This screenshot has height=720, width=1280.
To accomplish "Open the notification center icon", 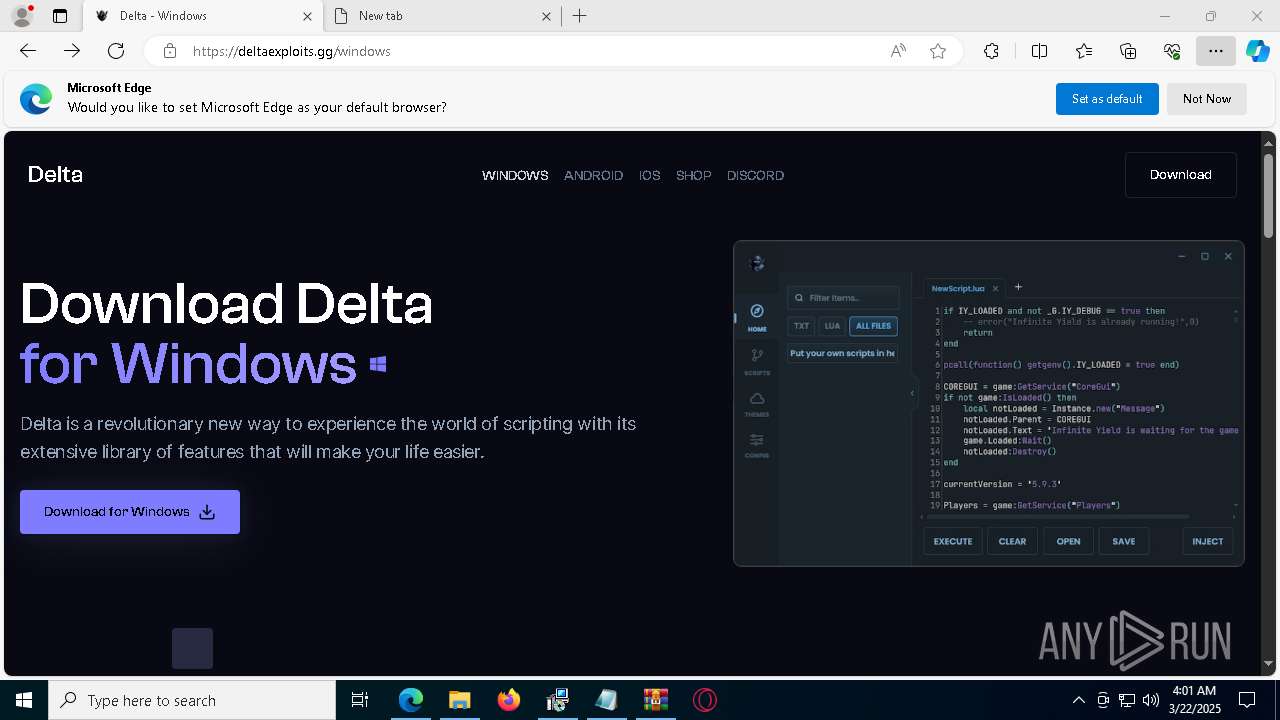I will click(1247, 700).
